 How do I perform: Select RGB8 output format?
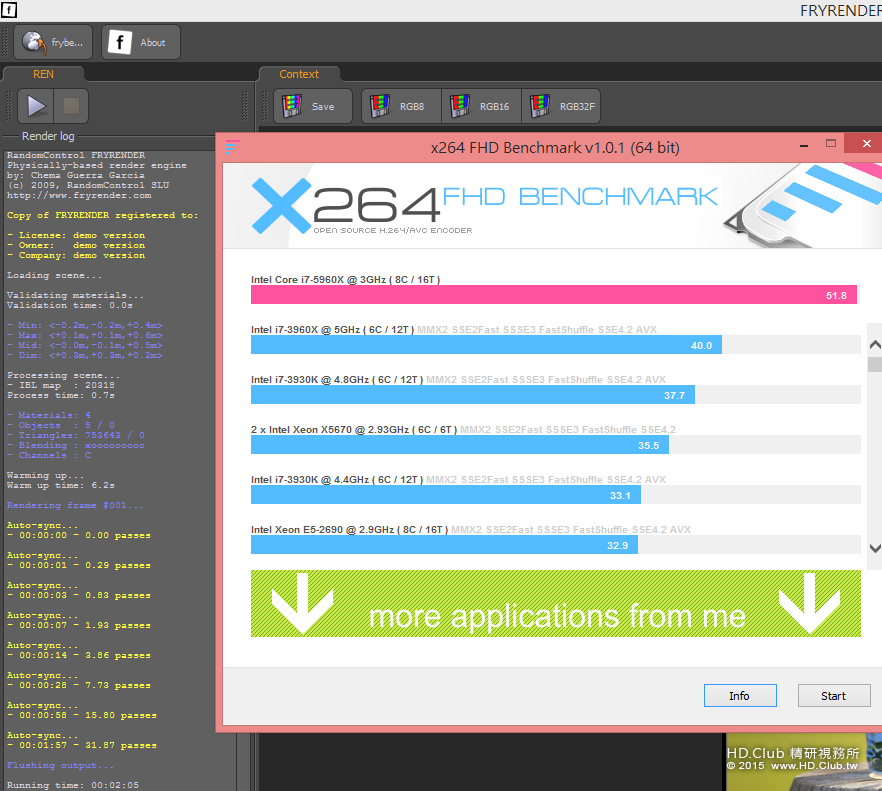tap(399, 106)
